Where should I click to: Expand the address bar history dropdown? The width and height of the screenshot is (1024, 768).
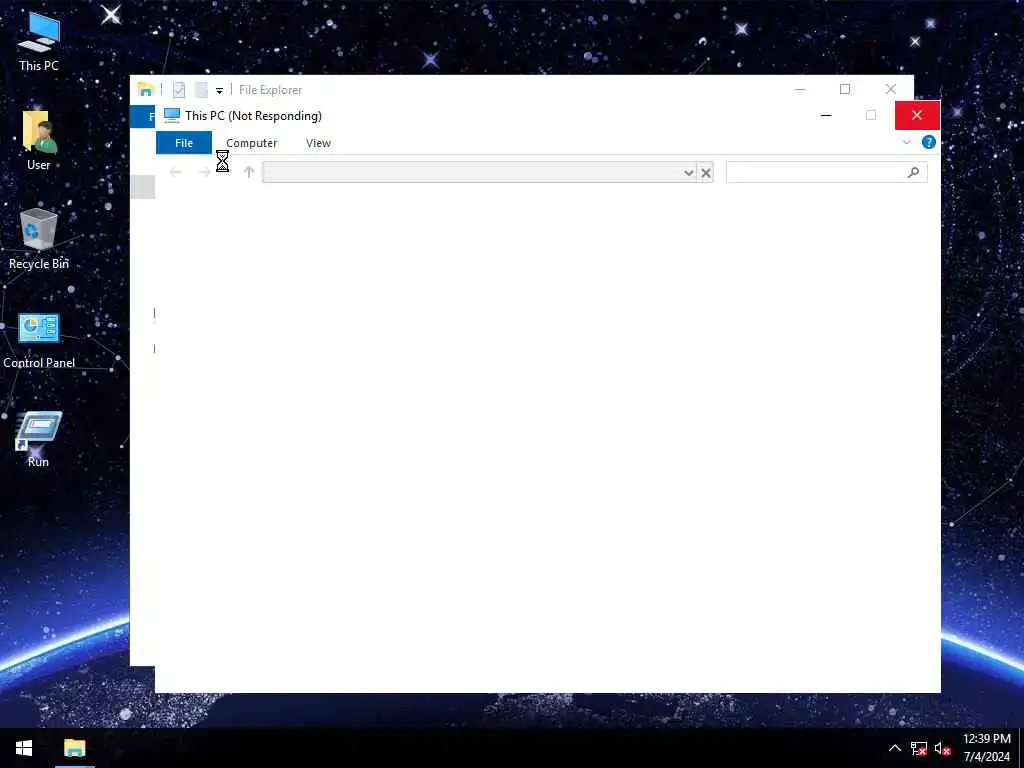coord(688,172)
